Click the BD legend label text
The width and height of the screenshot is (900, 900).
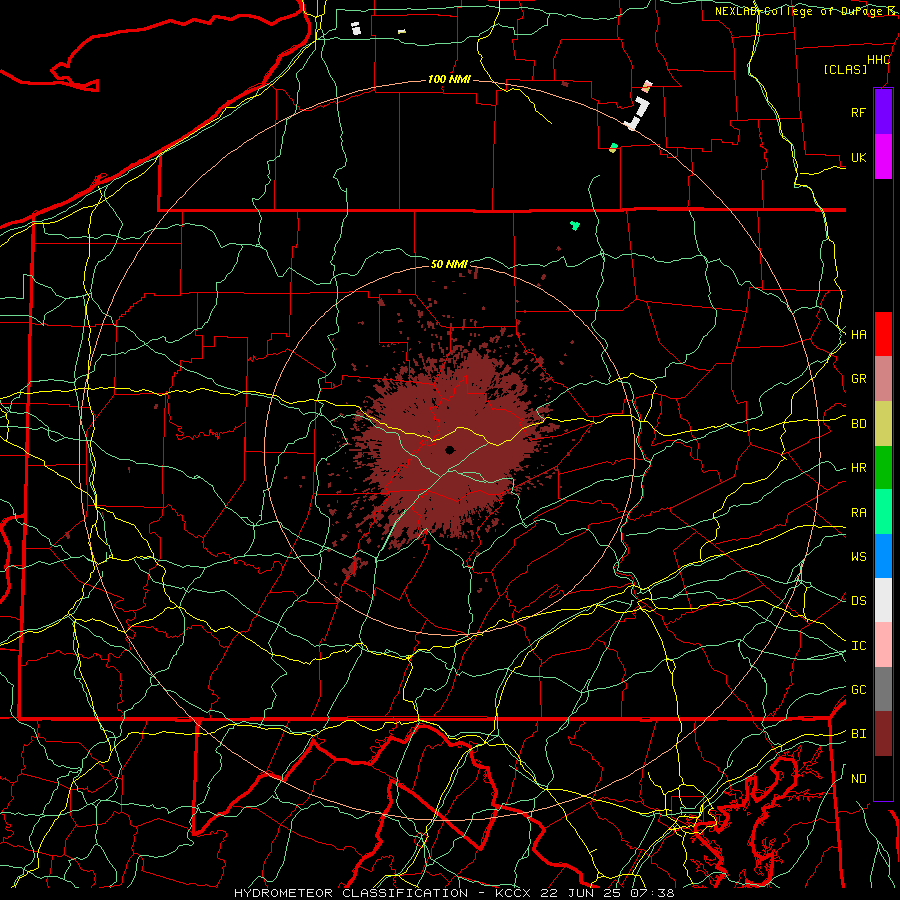pos(858,424)
